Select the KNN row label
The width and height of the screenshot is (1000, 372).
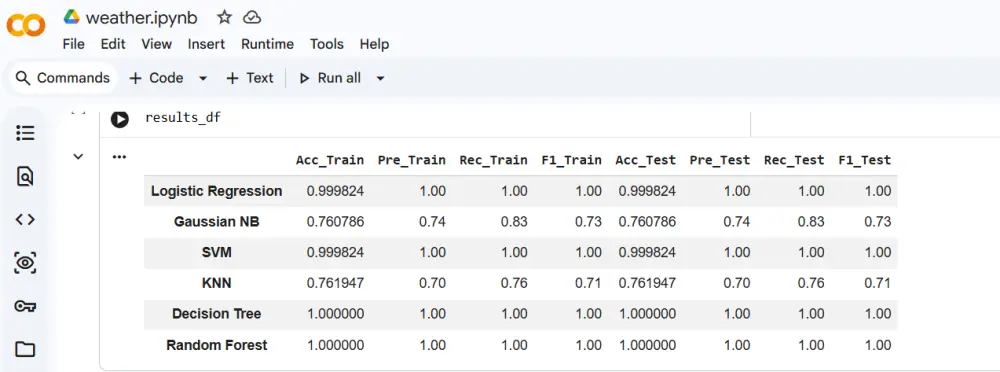pos(216,283)
